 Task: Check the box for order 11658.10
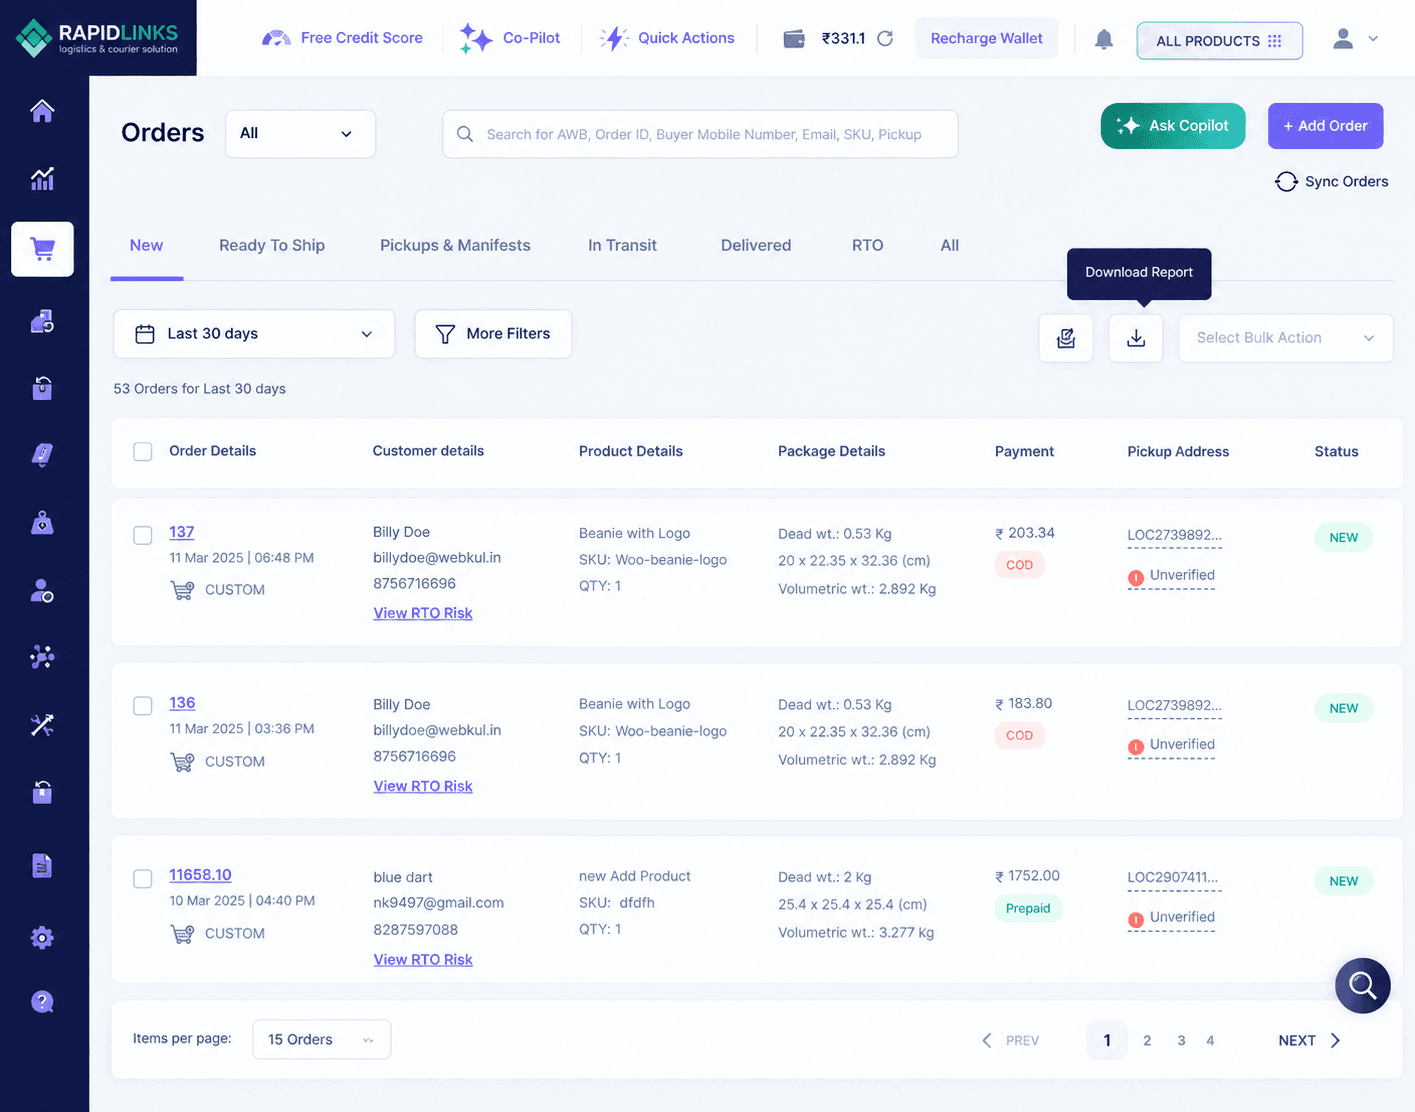point(143,879)
